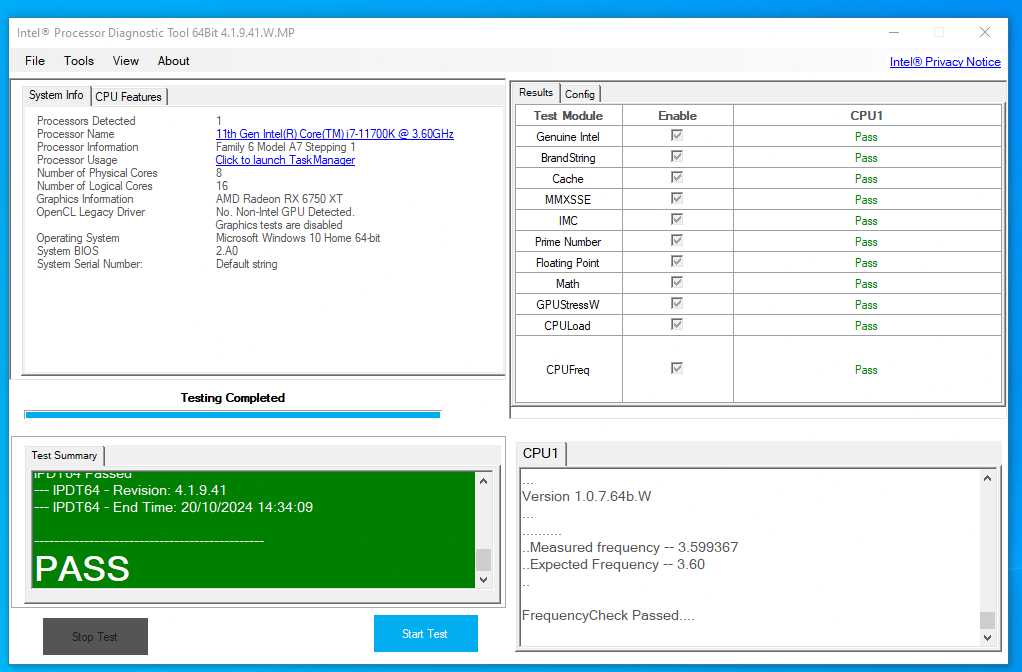Click the Floating Point test module cell
This screenshot has height=672, width=1022.
coord(568,263)
